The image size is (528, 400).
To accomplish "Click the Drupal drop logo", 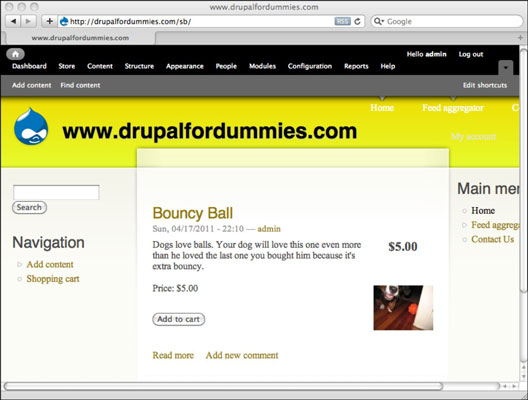I will [31, 126].
